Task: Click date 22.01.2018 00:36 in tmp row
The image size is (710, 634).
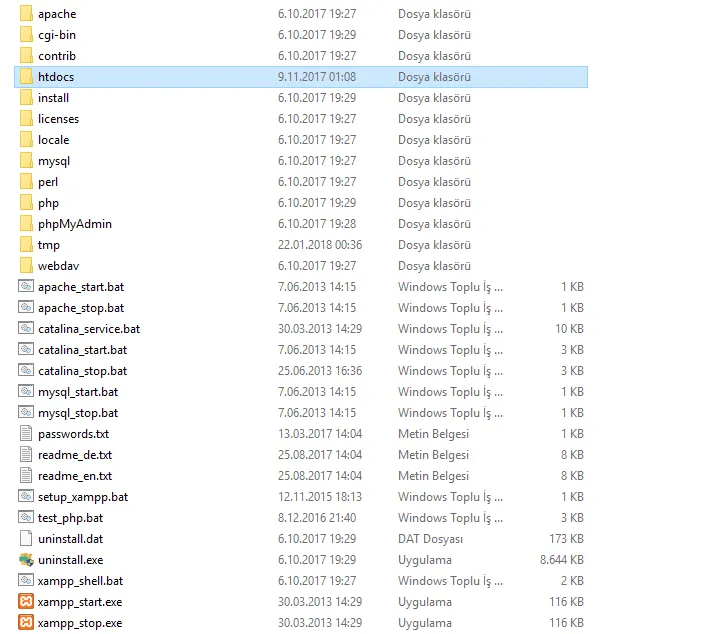Action: [x=320, y=245]
